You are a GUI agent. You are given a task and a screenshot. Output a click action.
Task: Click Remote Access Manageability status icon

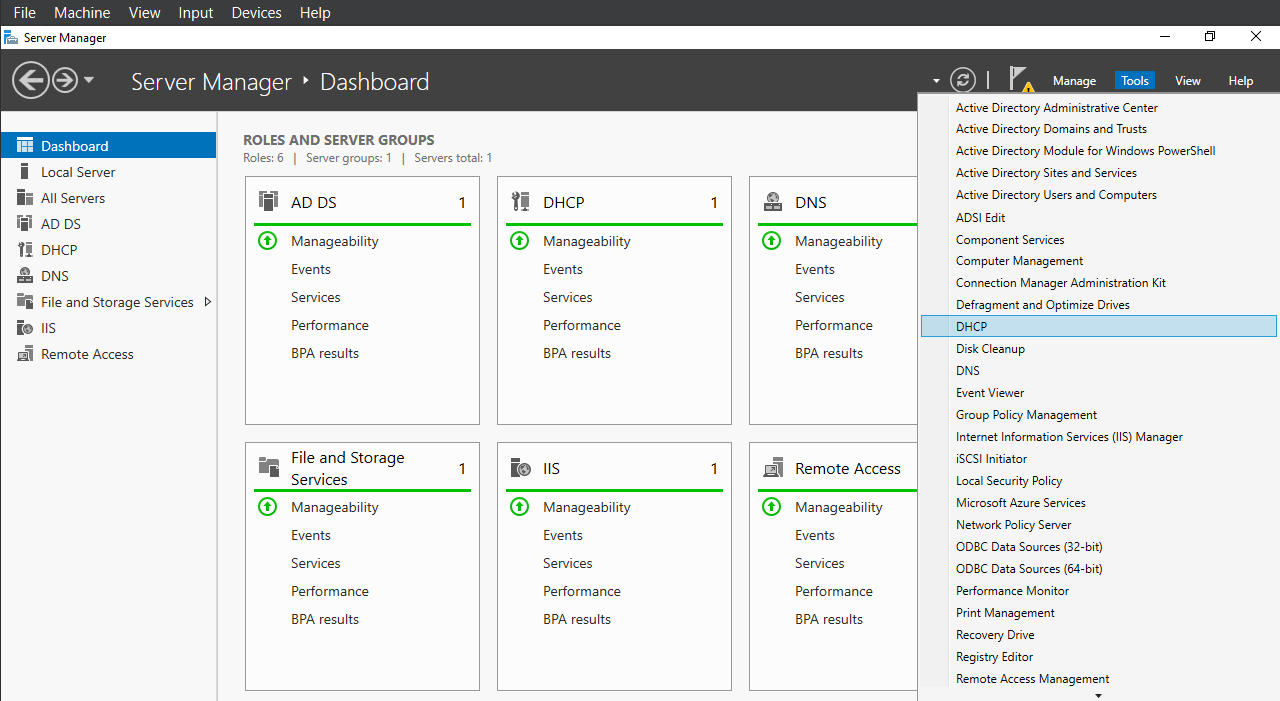[771, 507]
